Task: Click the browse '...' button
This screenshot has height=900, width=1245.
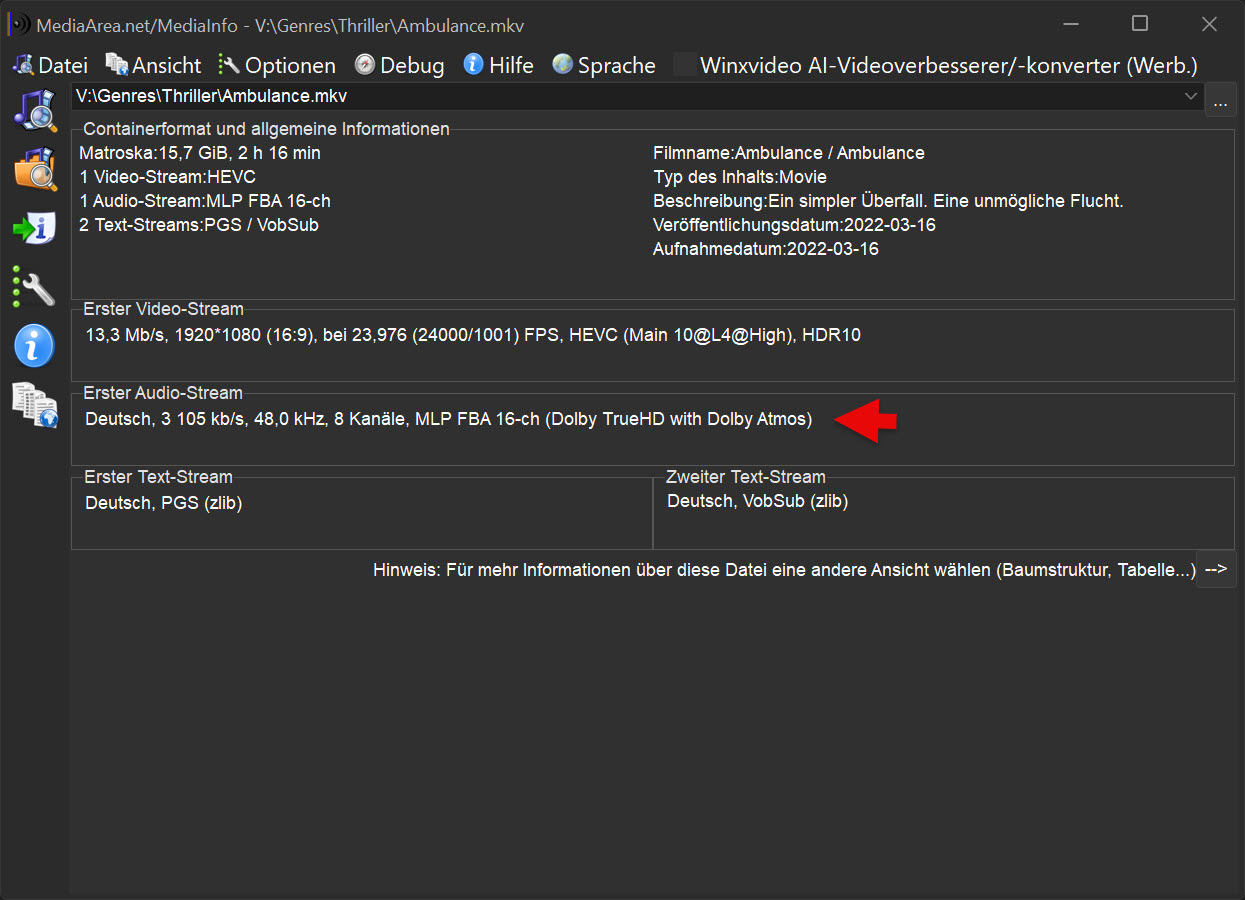Action: 1220,100
